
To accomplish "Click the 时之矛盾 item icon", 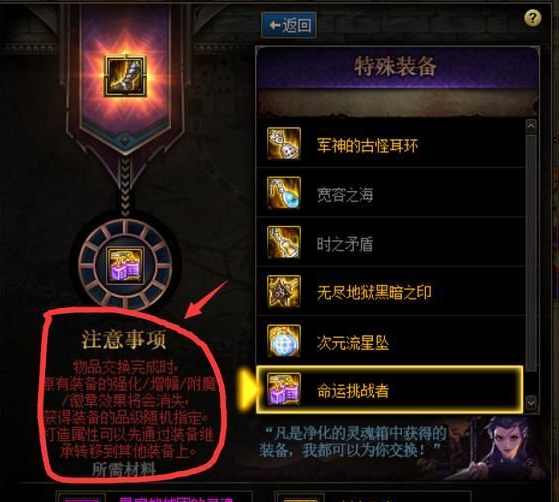I will pos(284,242).
